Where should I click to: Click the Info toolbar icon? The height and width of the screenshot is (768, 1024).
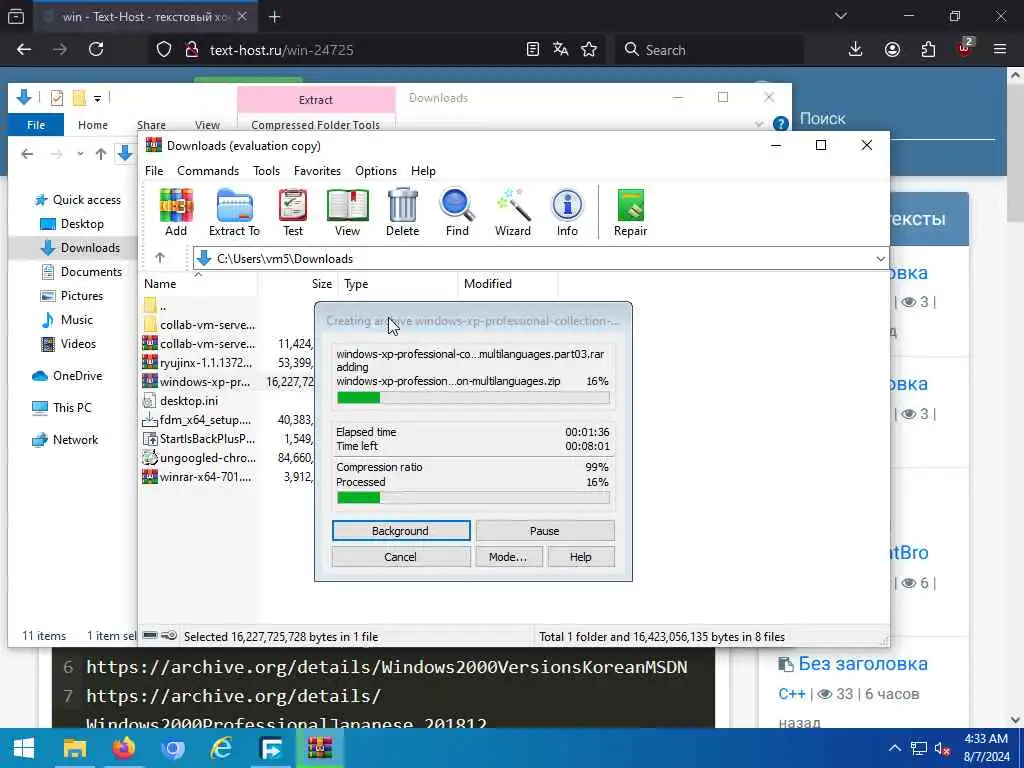[567, 212]
